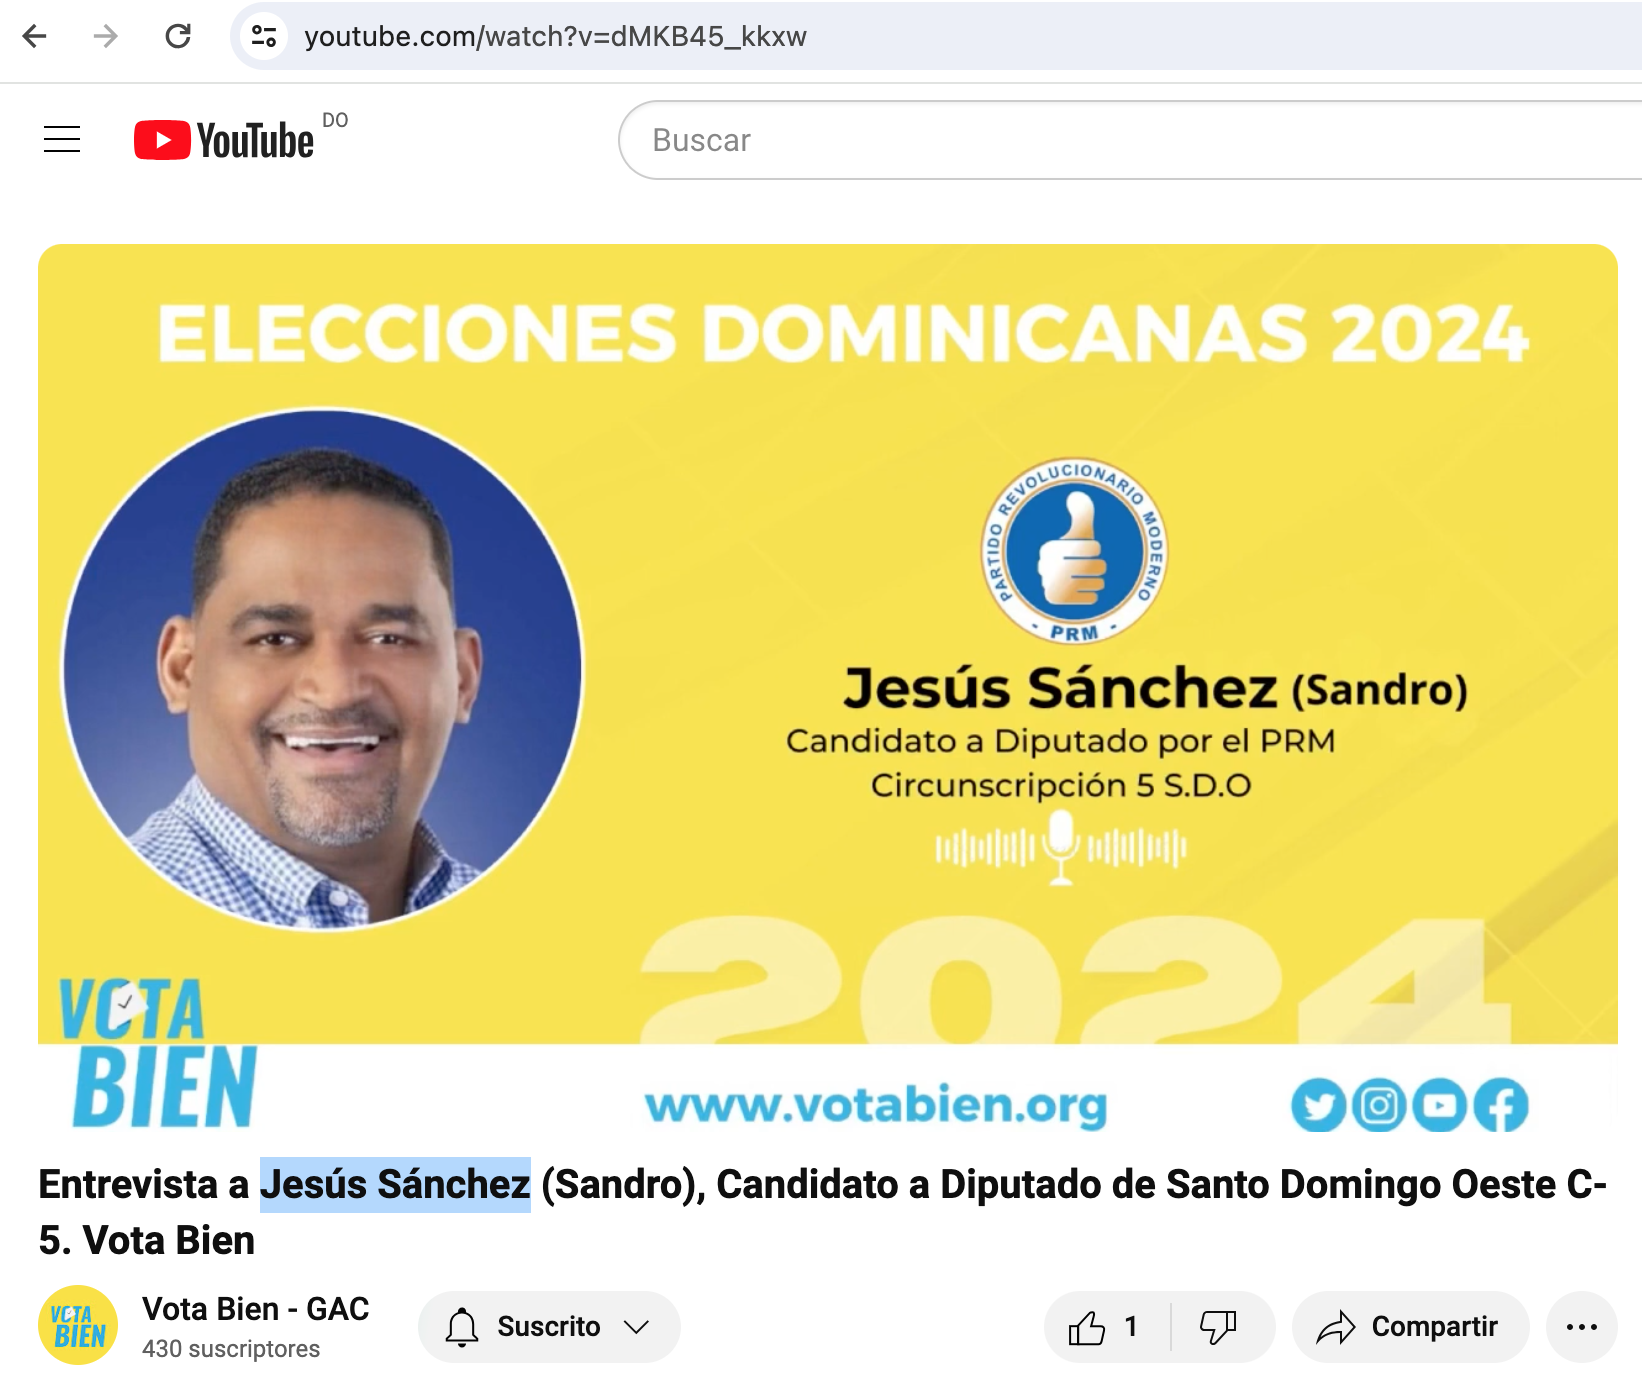
Task: Click the Facebook icon in the video banner
Action: coord(1501,1105)
